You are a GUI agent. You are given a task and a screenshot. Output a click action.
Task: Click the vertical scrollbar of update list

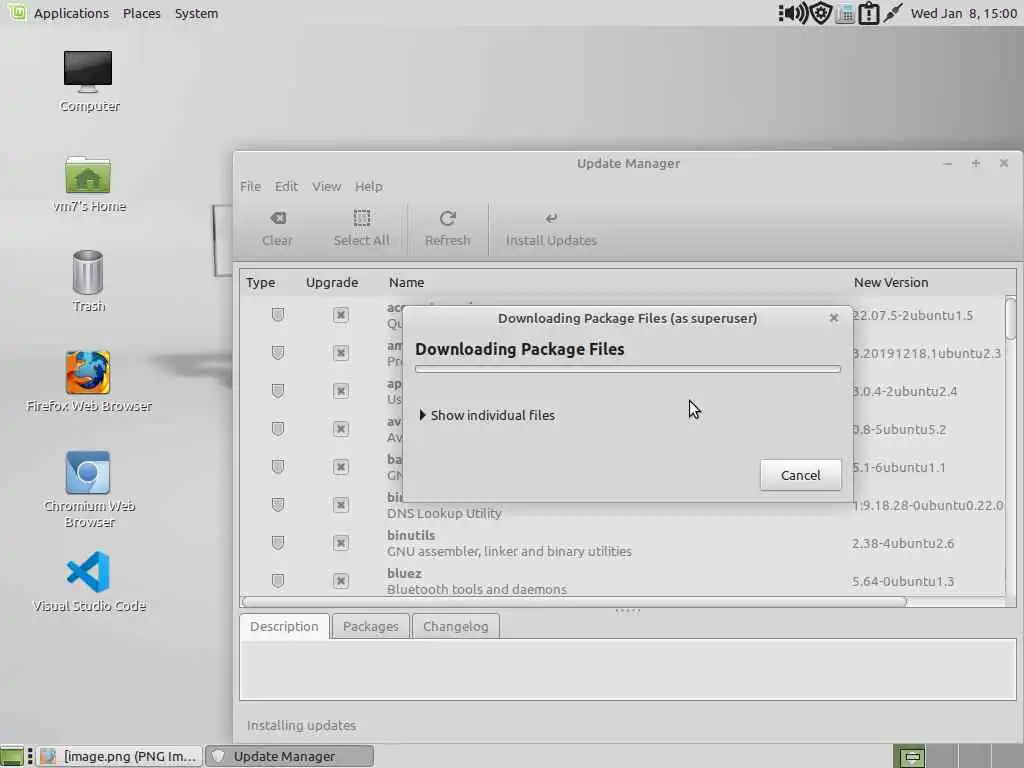pos(1011,318)
